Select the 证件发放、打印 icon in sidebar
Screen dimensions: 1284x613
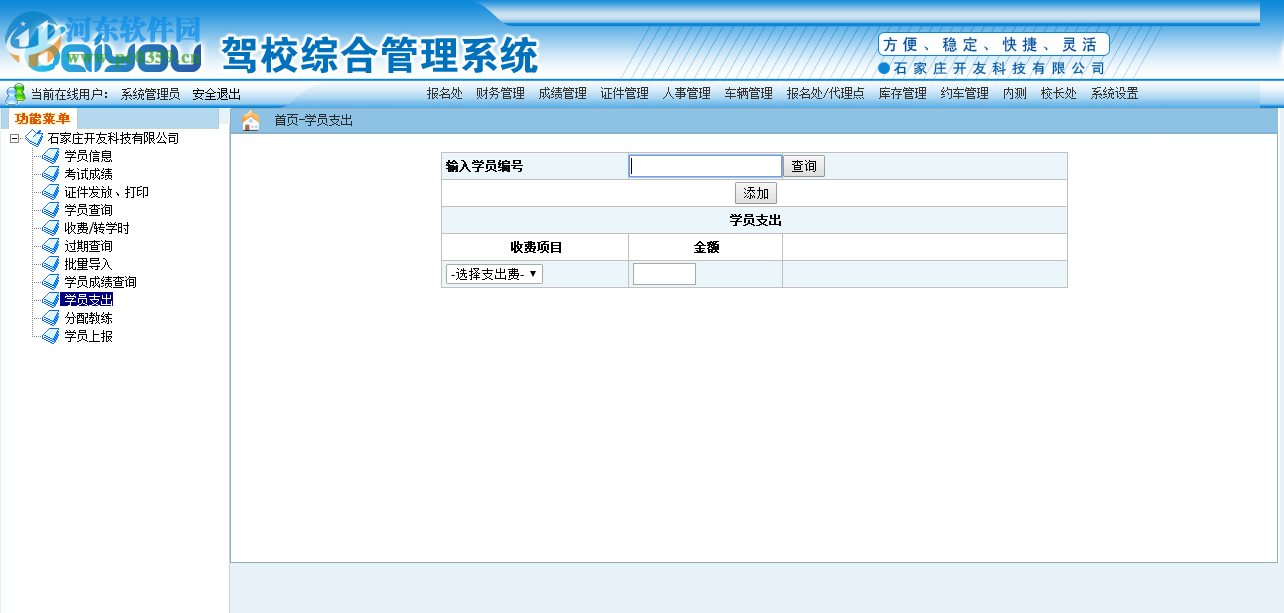point(50,192)
